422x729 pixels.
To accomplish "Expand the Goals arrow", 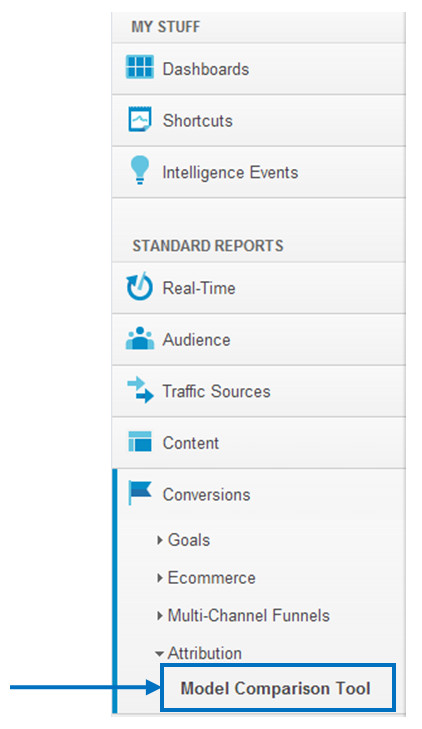I will (160, 540).
